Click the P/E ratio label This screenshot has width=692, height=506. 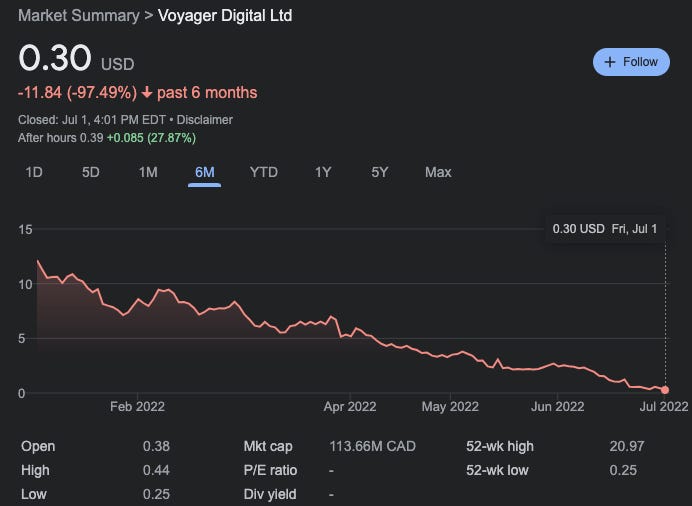pos(270,470)
